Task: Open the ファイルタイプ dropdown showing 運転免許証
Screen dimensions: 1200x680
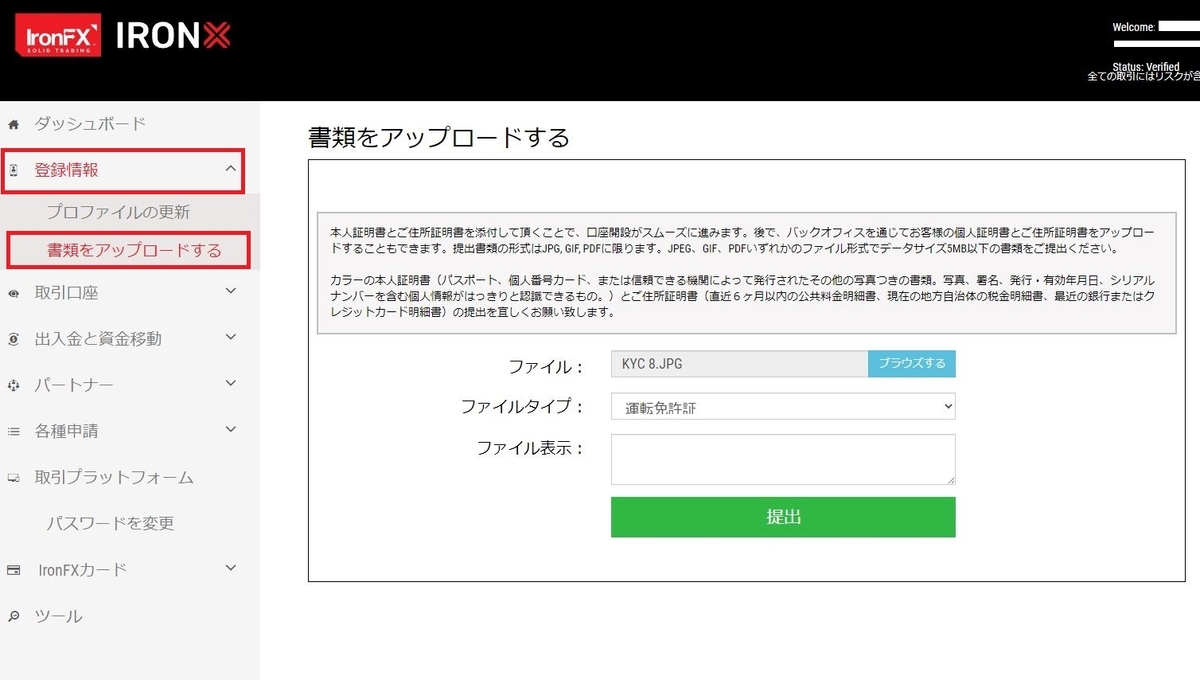Action: tap(783, 406)
